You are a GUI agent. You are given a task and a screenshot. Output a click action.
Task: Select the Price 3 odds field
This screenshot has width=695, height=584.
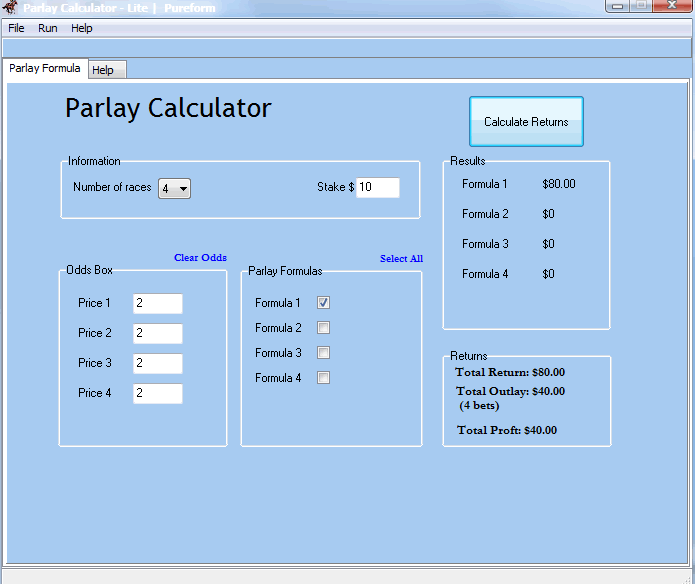coord(158,363)
